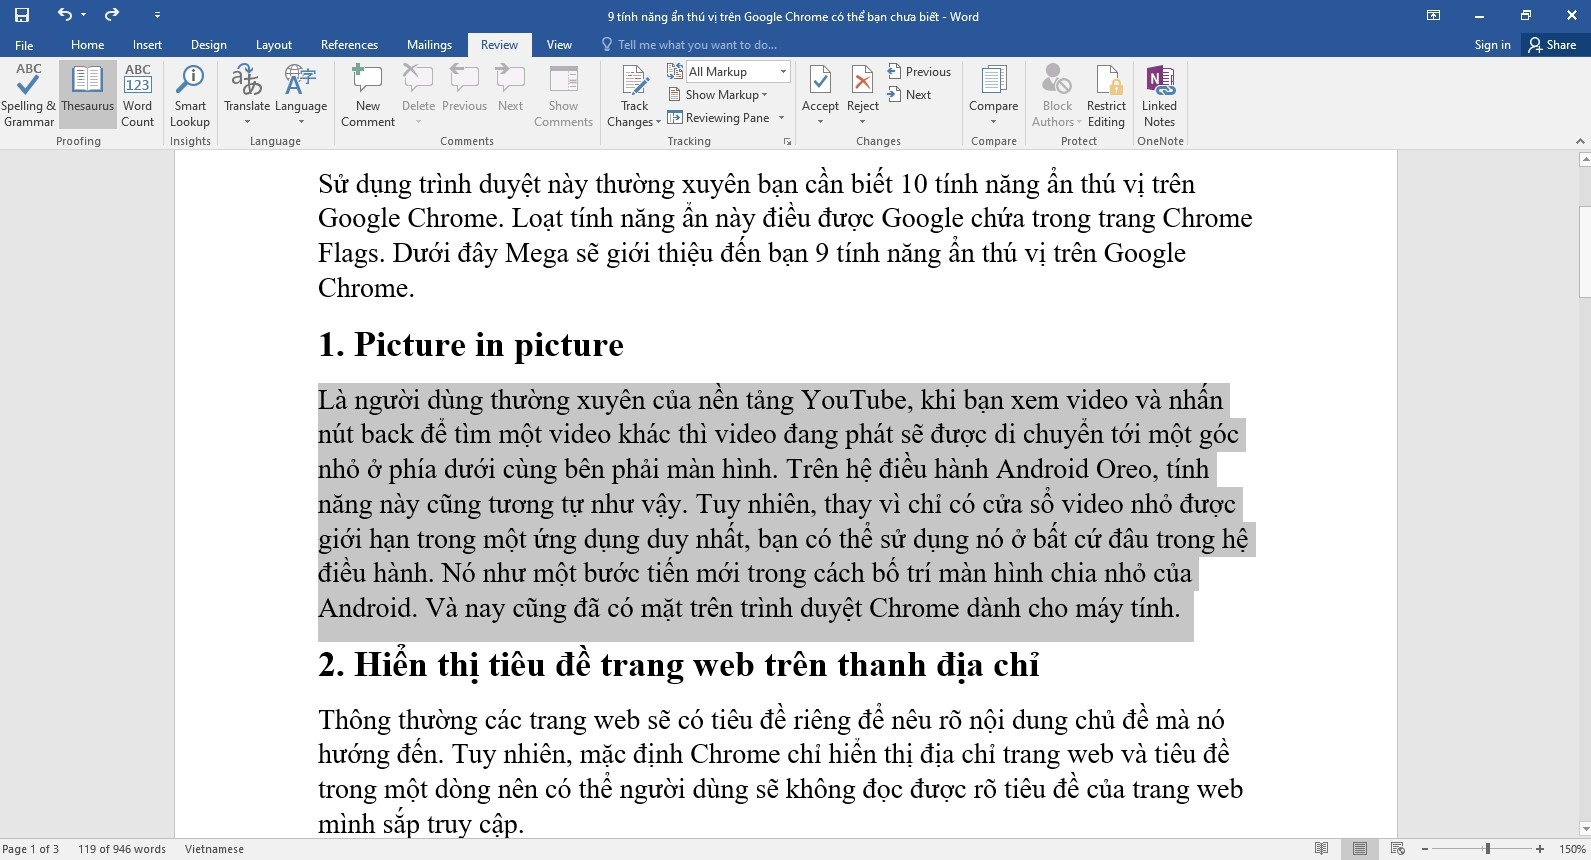1591x860 pixels.
Task: Open the Compare documents tool
Action: tap(993, 95)
